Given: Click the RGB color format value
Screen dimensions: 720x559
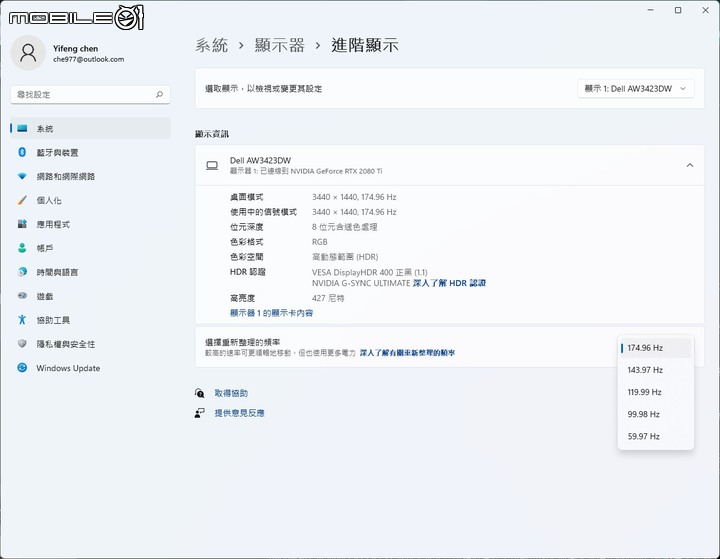Looking at the screenshot, I should coord(320,242).
